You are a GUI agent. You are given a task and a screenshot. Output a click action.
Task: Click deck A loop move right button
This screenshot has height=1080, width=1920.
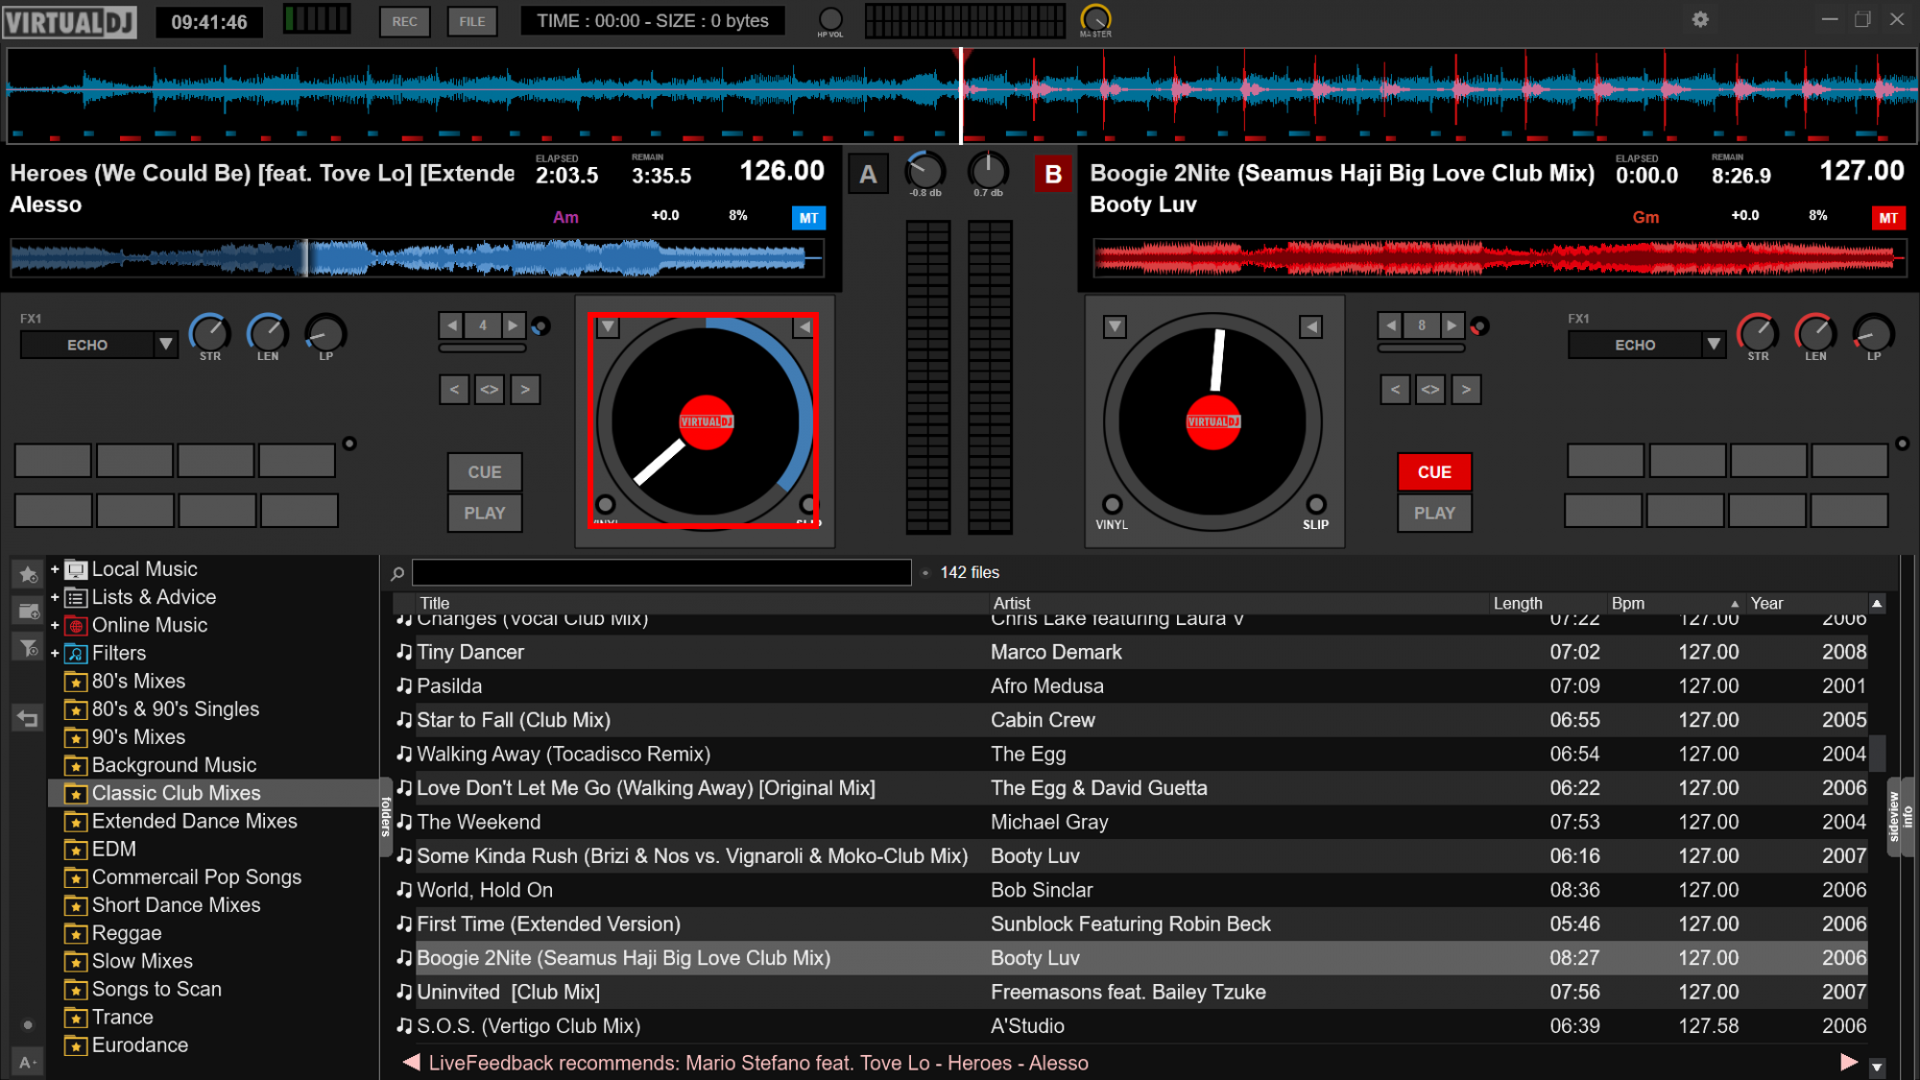pos(525,389)
